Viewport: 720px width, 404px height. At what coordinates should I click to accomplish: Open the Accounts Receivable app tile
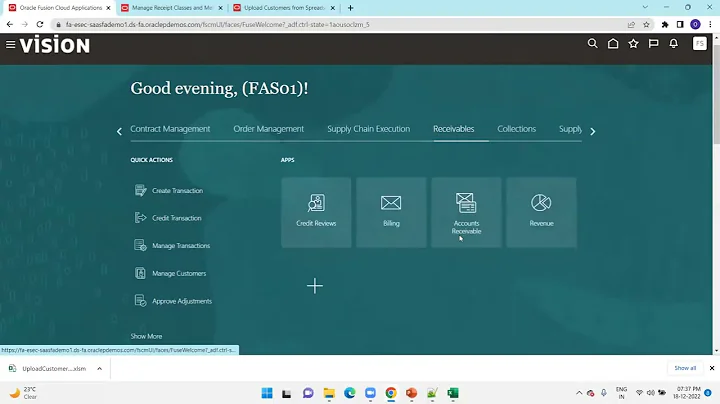pyautogui.click(x=466, y=213)
